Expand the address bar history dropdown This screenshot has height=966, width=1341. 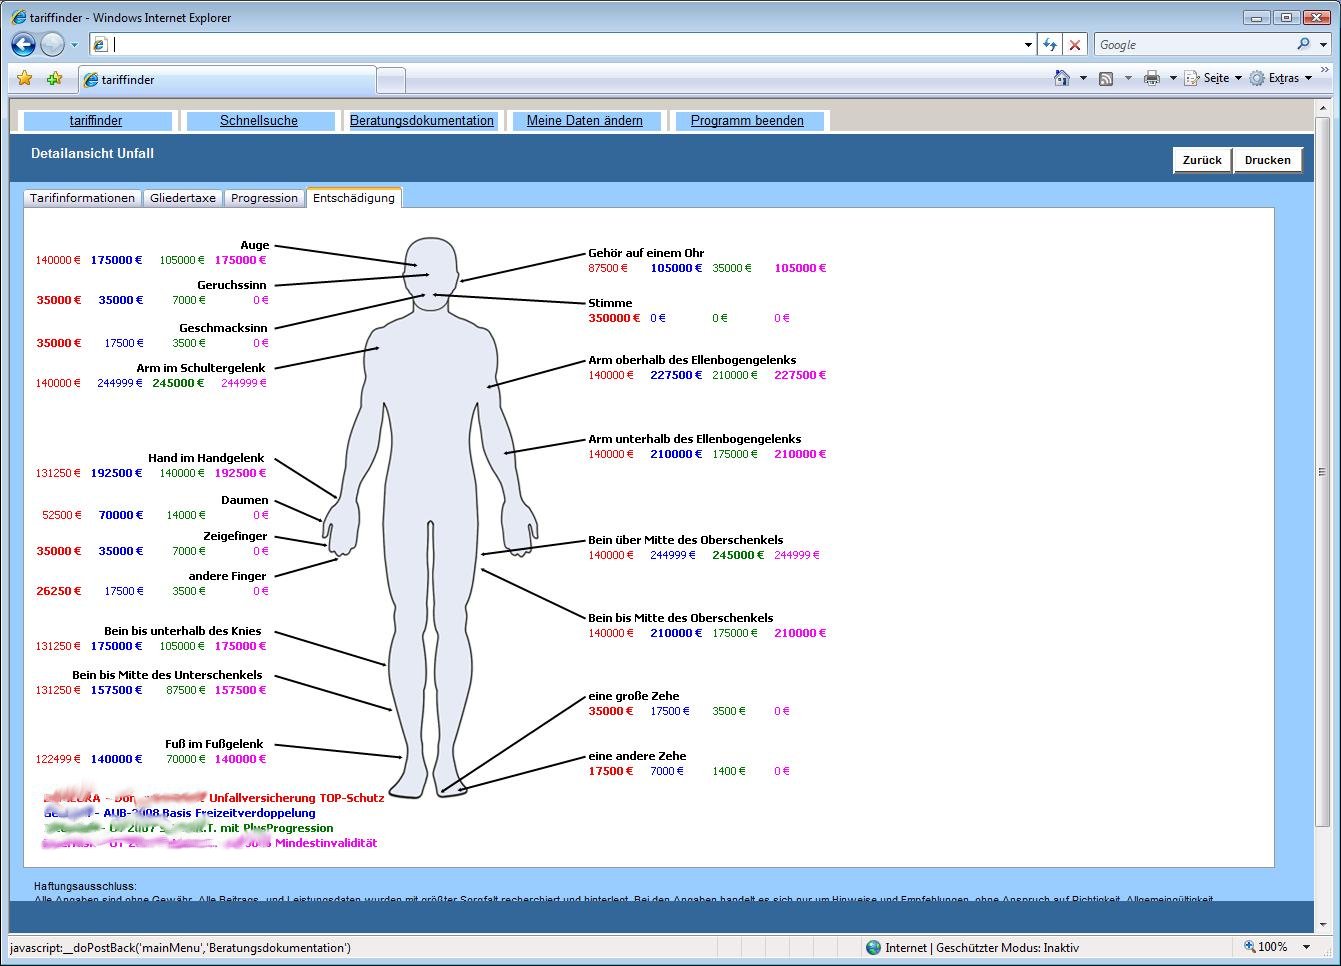pos(1028,44)
